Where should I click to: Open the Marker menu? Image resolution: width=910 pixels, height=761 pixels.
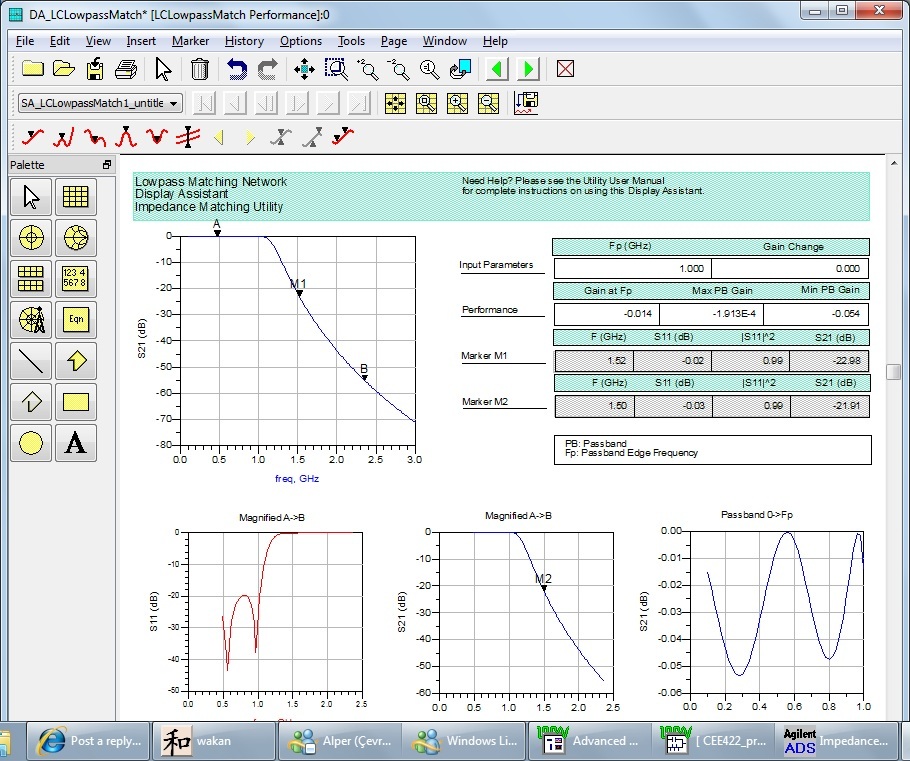tap(190, 41)
